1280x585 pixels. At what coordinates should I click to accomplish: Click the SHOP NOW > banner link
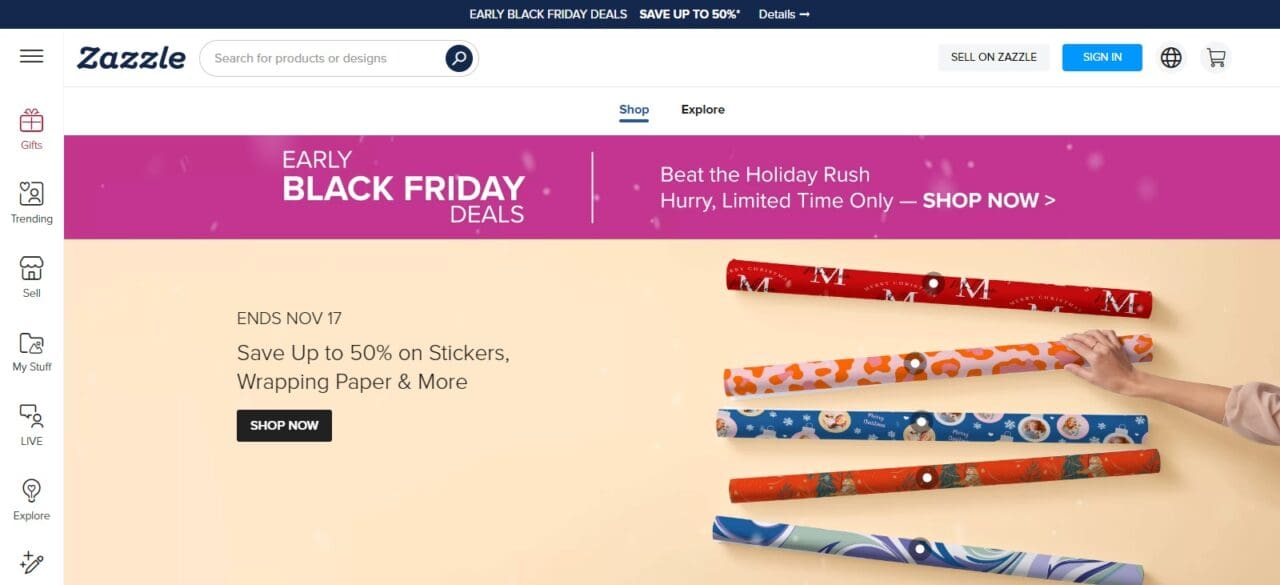[988, 200]
